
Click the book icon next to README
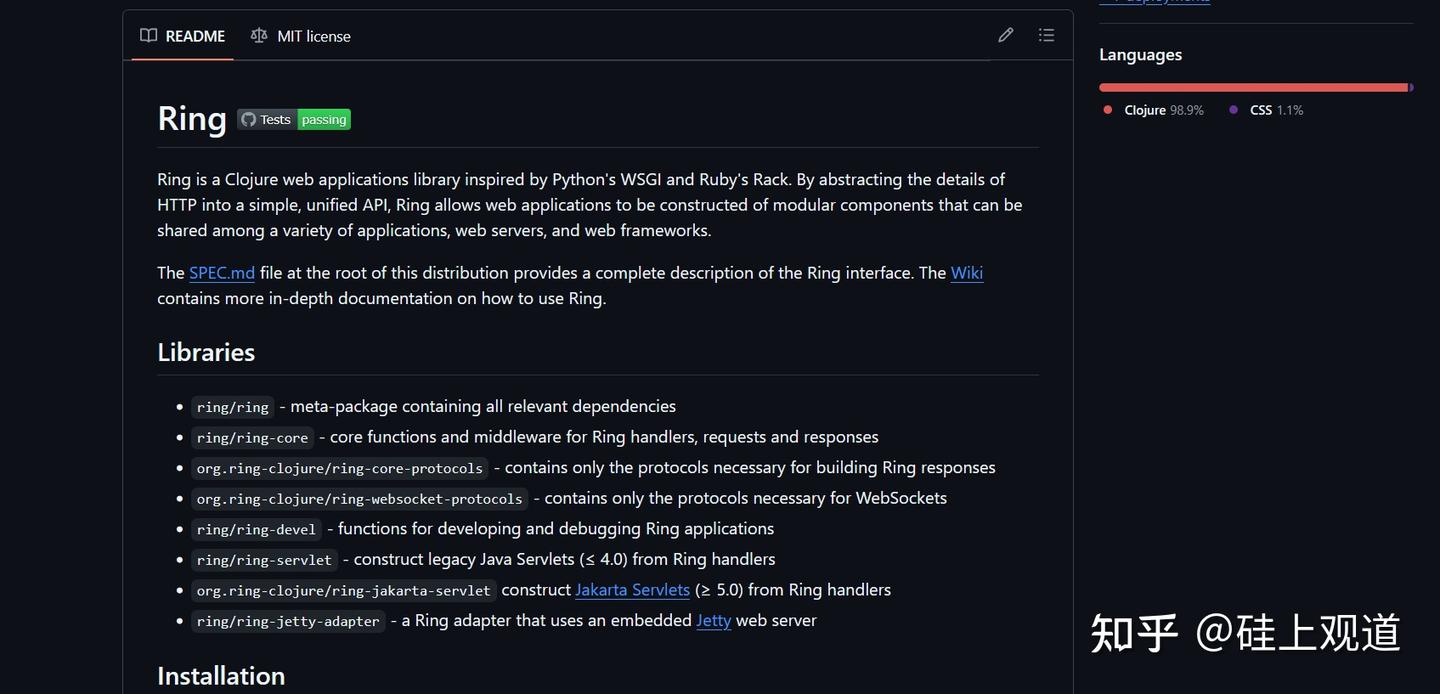(x=147, y=33)
